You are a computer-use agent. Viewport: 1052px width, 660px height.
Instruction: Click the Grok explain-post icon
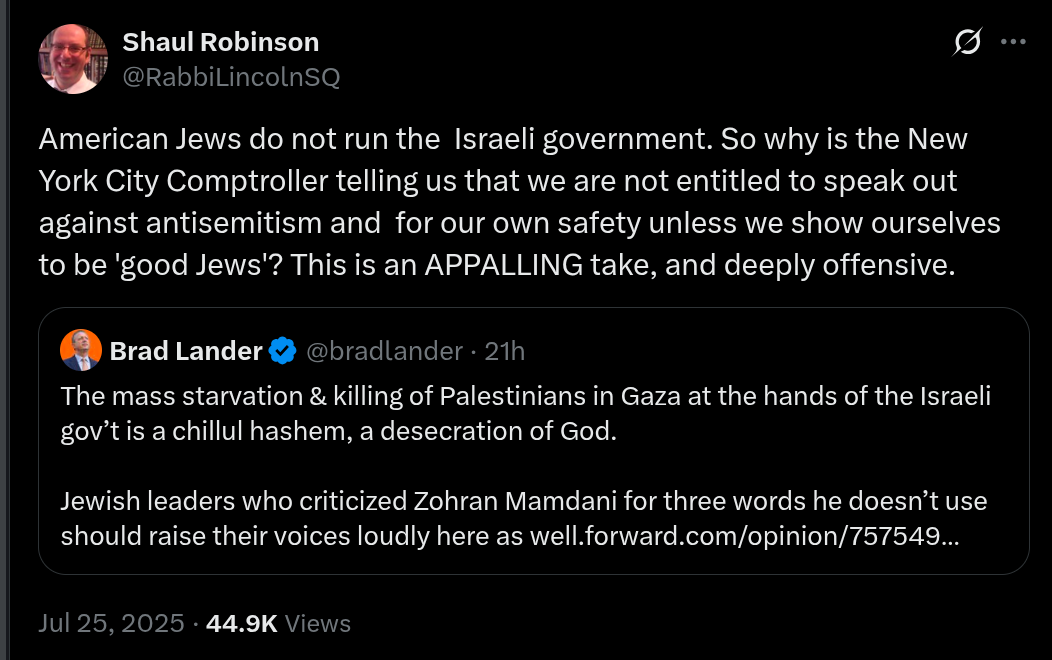click(967, 42)
